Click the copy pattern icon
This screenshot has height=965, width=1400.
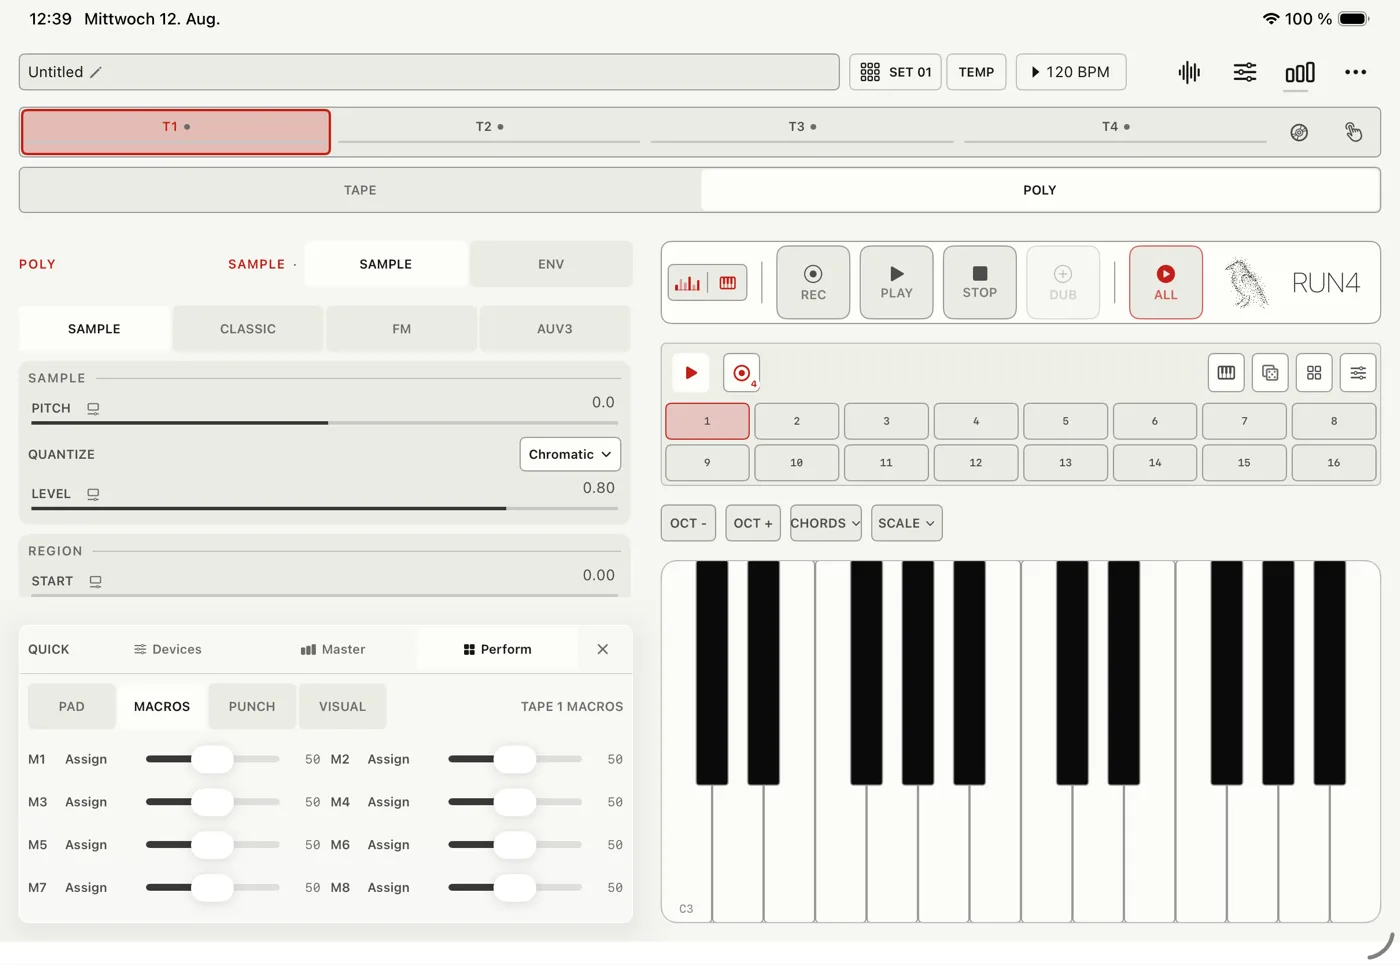[x=1270, y=373]
